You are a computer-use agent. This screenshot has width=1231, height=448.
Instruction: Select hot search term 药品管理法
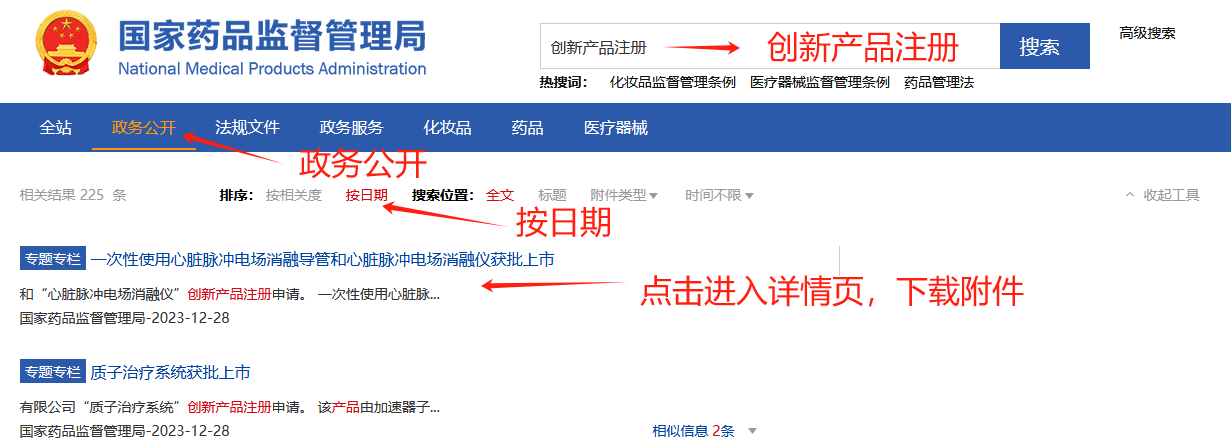[938, 83]
